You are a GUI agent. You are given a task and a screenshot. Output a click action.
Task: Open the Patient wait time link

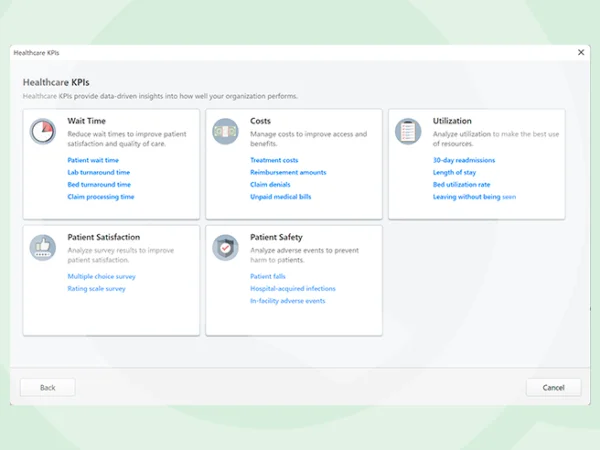coord(92,160)
